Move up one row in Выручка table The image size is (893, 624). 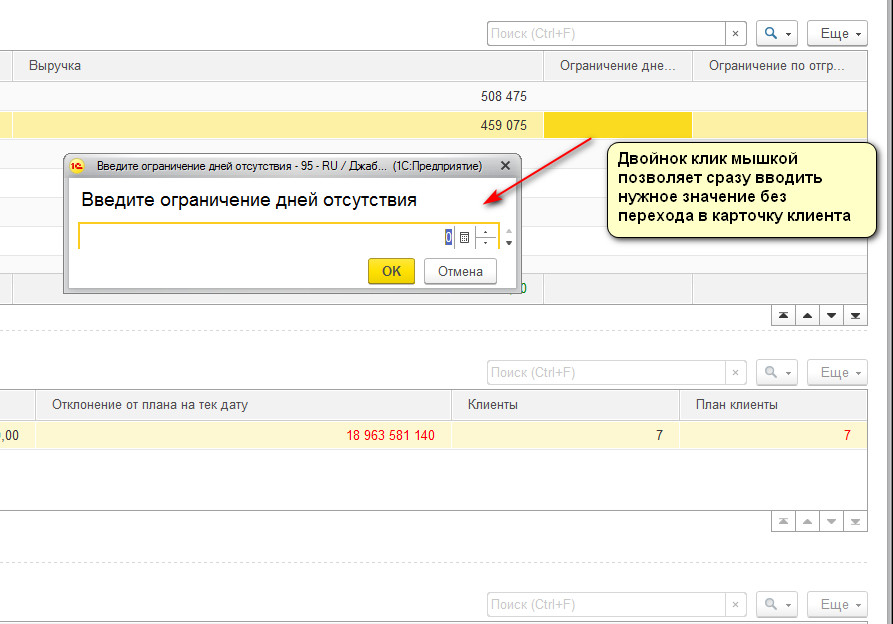click(806, 316)
